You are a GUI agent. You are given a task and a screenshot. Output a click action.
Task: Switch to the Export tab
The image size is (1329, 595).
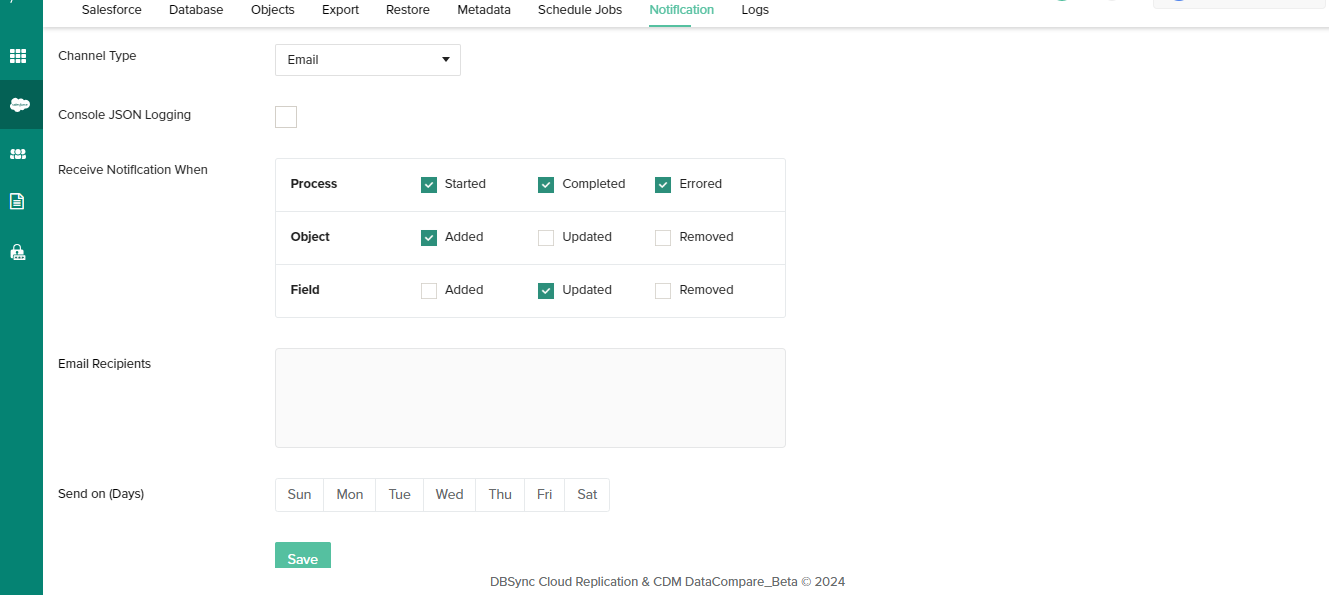[340, 10]
